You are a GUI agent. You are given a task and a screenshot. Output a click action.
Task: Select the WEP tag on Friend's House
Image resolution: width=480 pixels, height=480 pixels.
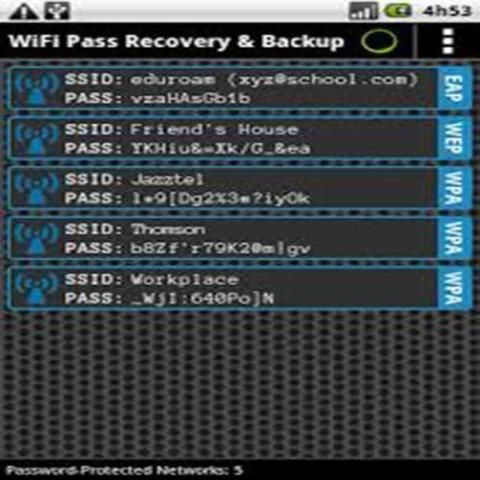(x=454, y=138)
